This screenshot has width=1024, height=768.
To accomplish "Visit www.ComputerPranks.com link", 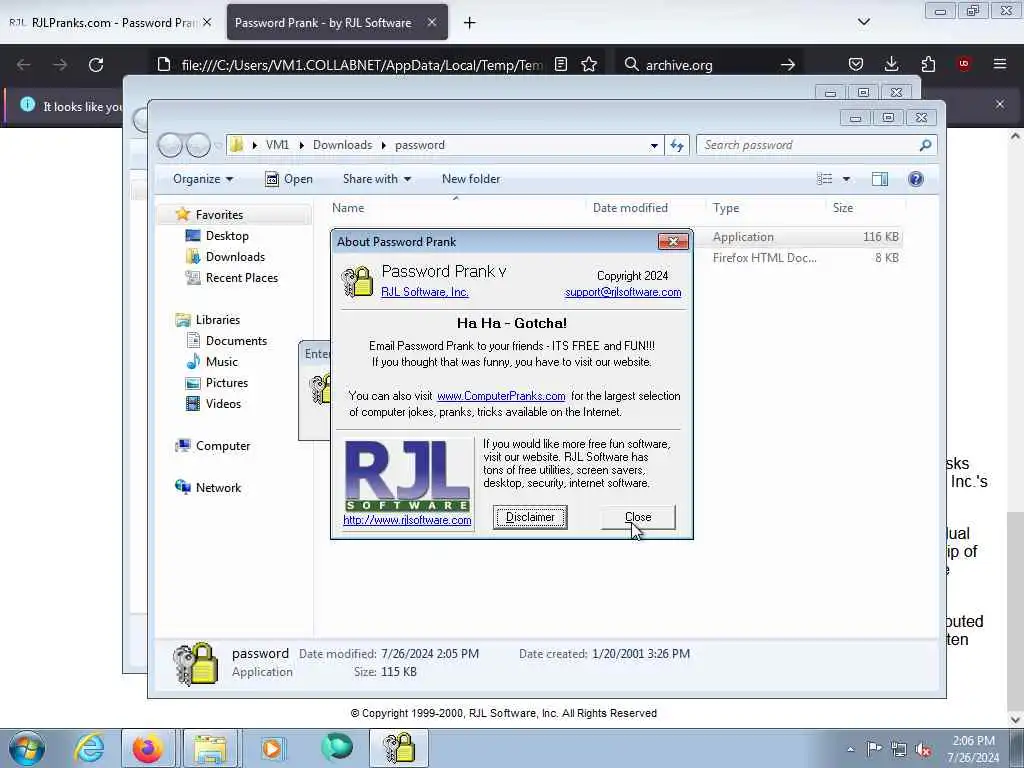I will coord(501,396).
